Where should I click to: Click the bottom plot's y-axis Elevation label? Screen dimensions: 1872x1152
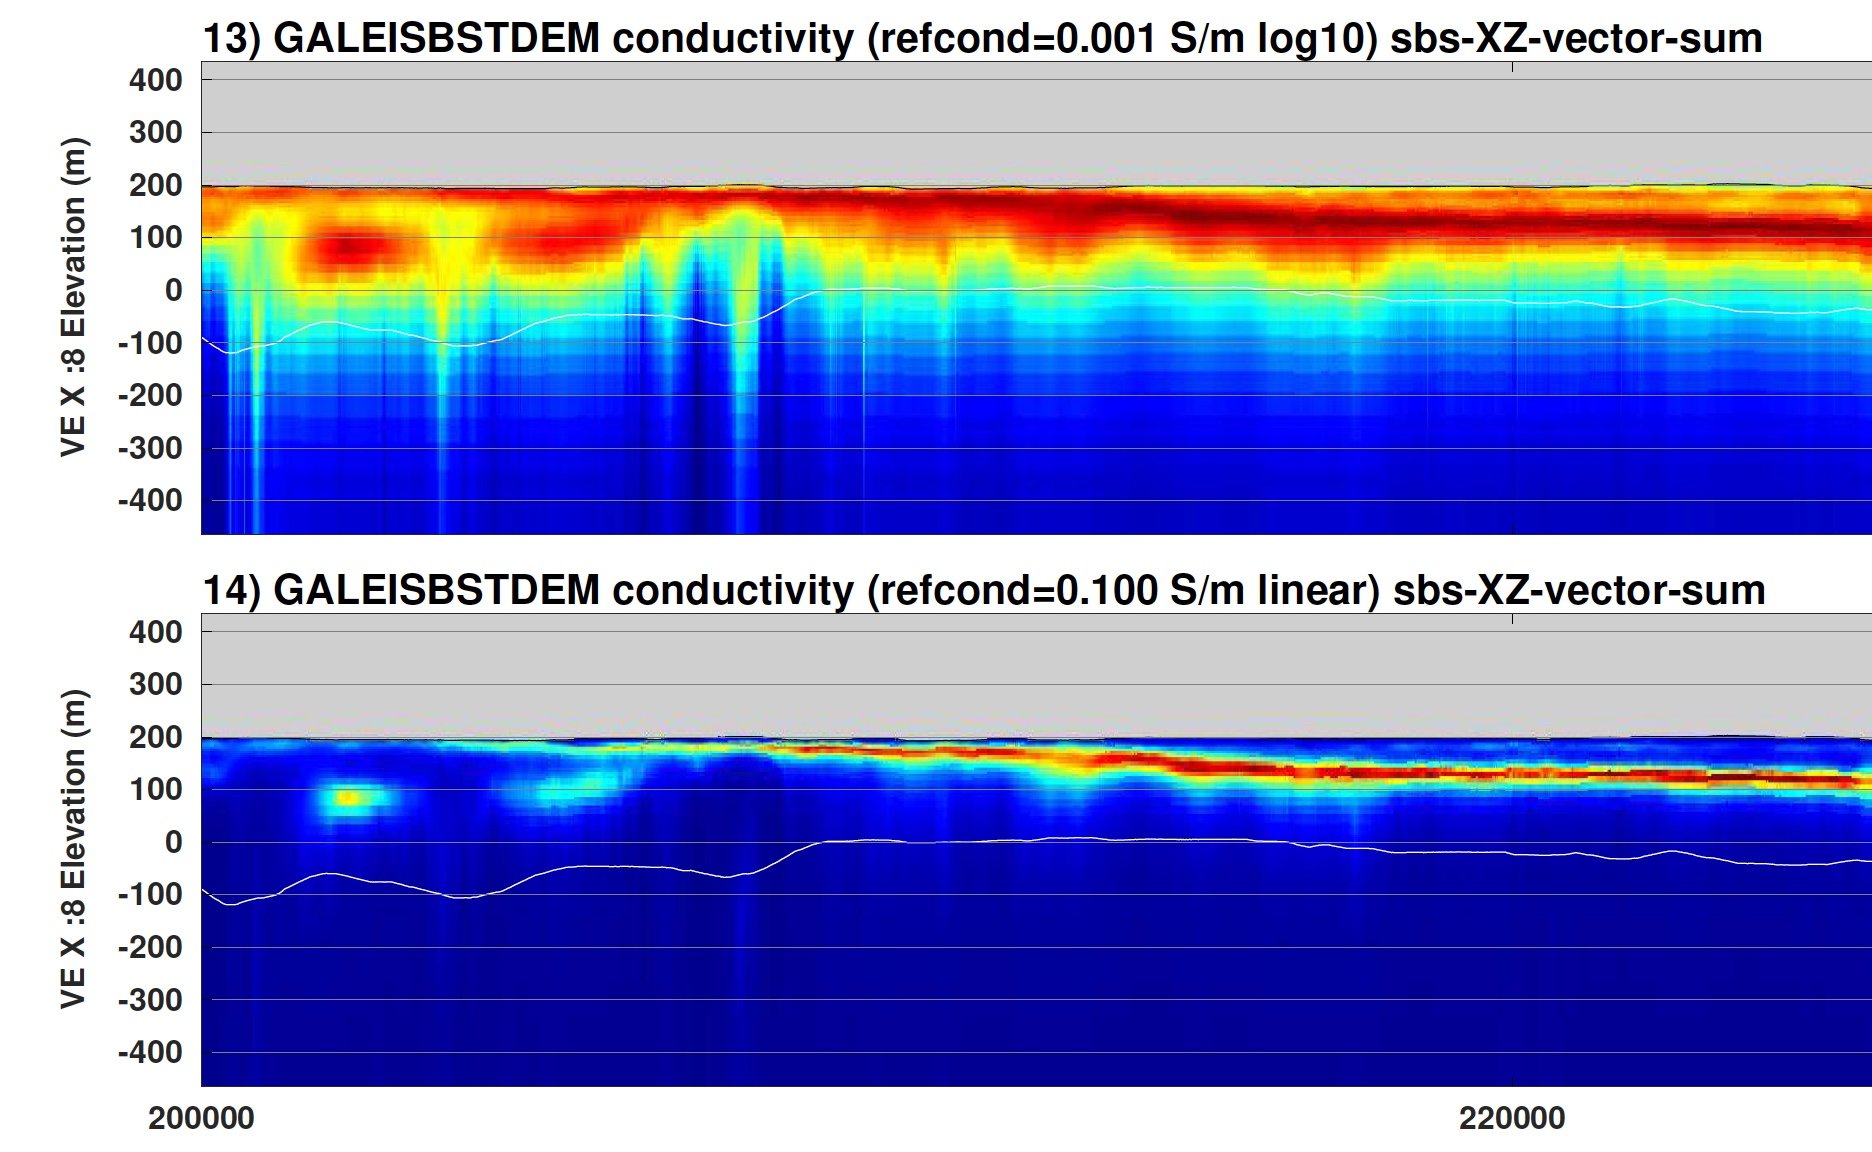point(74,849)
